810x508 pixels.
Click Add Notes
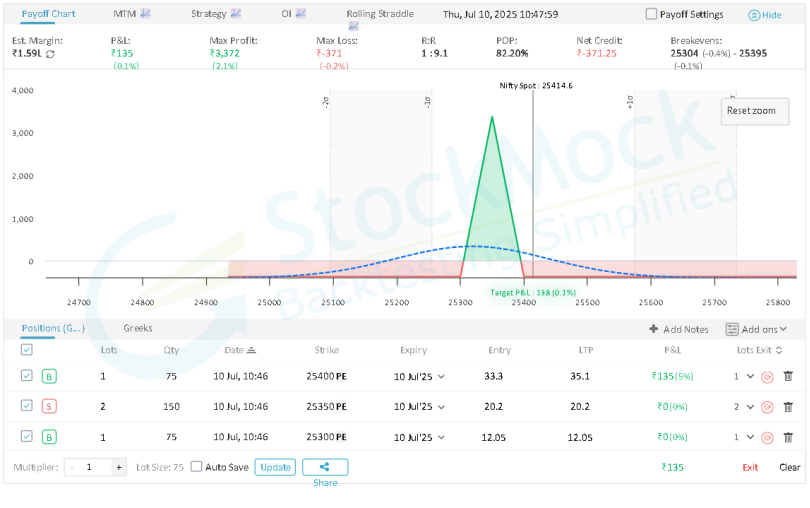(686, 329)
